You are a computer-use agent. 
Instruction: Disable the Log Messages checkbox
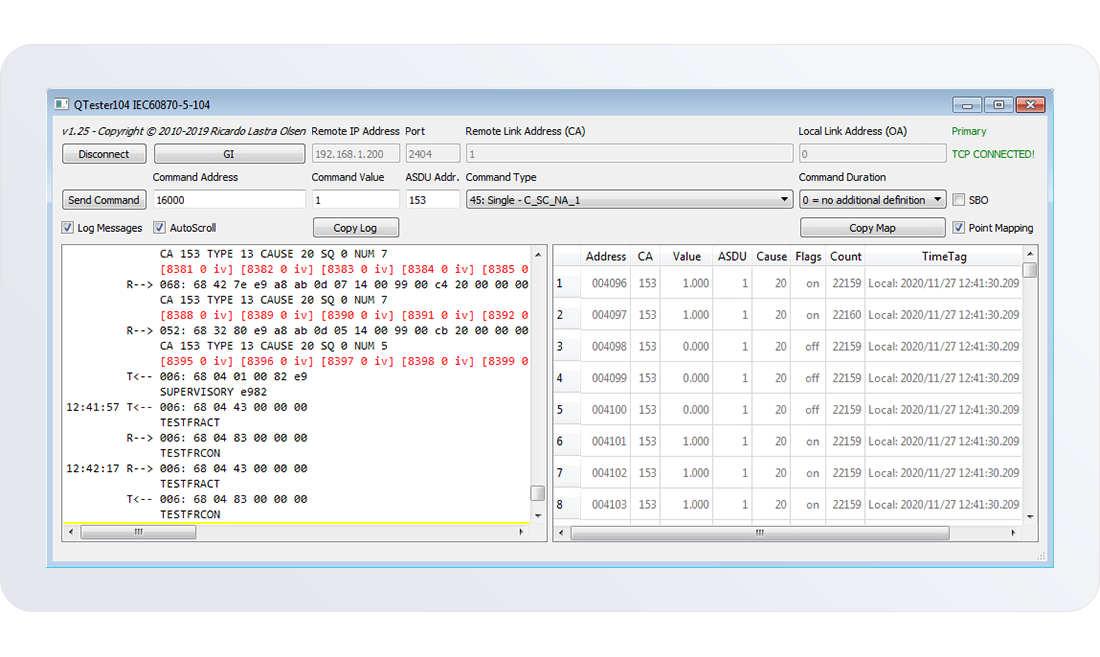click(68, 228)
